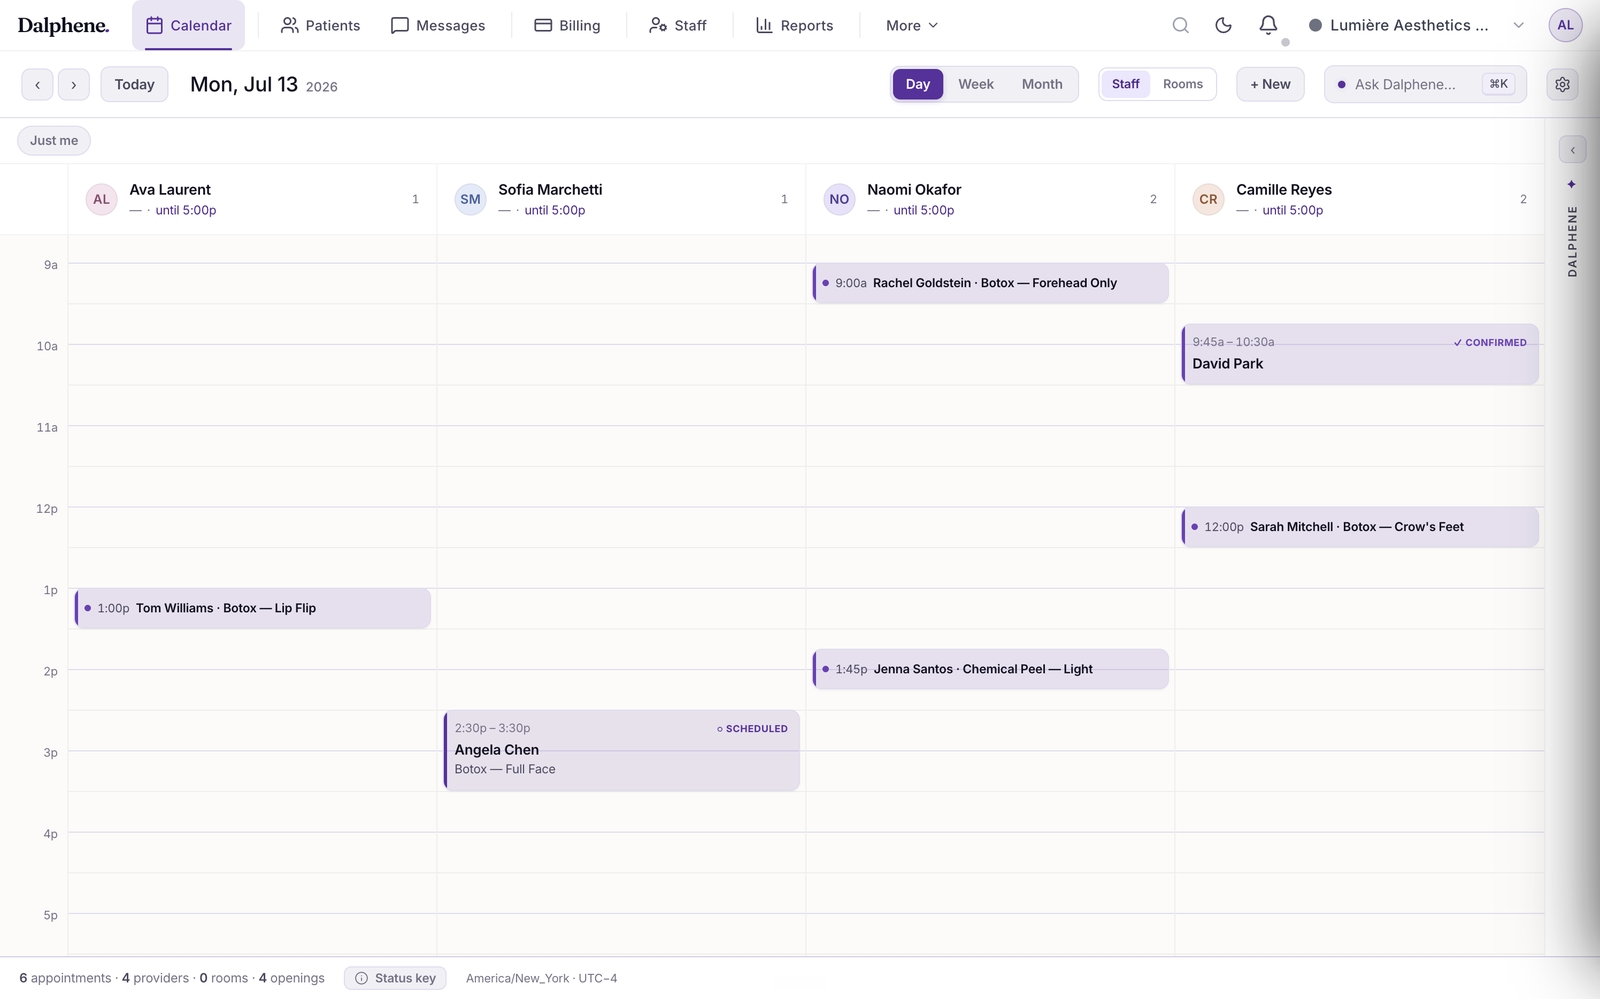
Task: Click Ava Laurent's AL avatar
Action: point(101,199)
